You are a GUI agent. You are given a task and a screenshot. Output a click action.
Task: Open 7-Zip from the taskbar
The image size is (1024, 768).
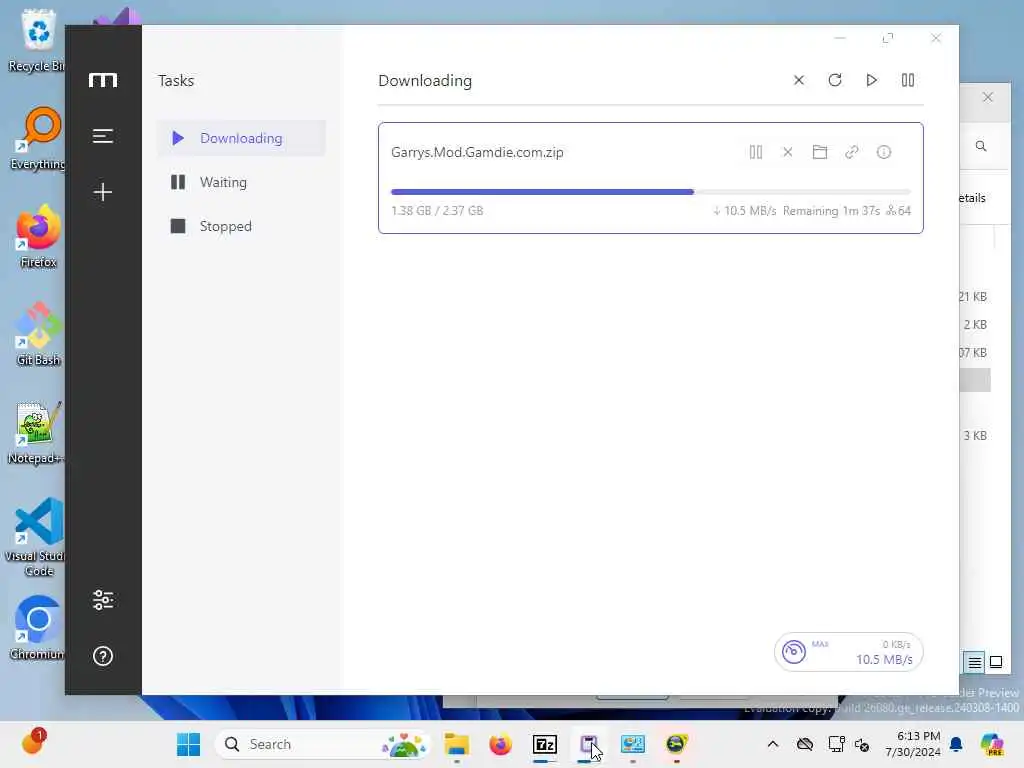545,744
